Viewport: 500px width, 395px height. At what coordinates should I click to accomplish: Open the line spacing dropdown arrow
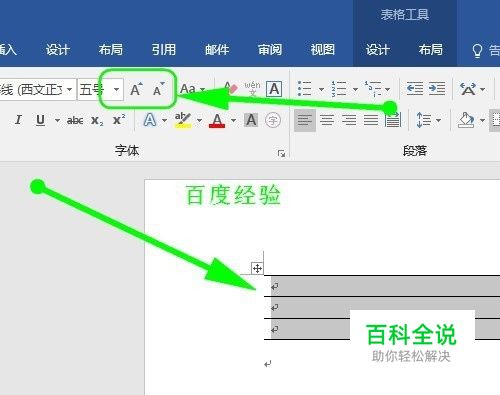[438, 120]
